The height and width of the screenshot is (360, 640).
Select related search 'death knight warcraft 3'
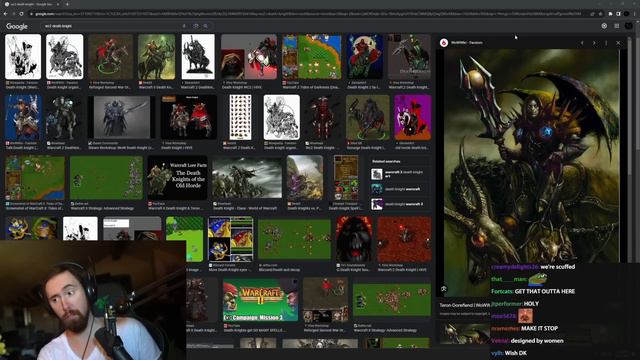(x=400, y=204)
